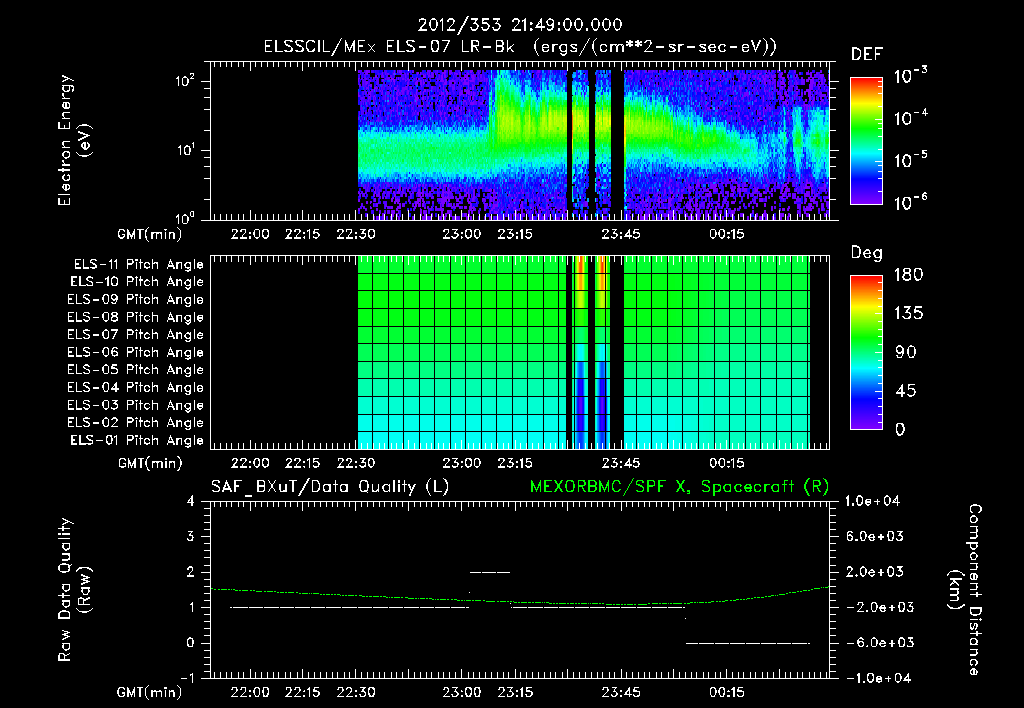
Task: Click the 22:00 time tick under the pitch angle panel
Action: (250, 463)
